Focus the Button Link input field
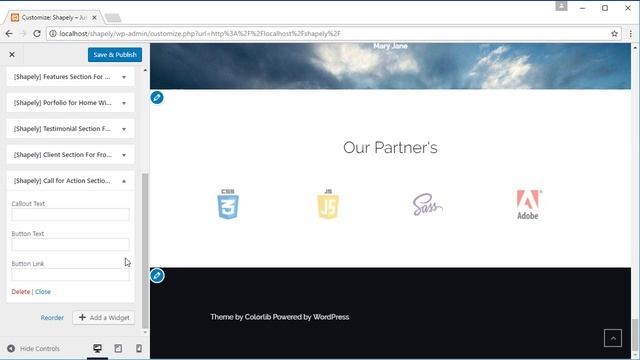 pos(70,275)
